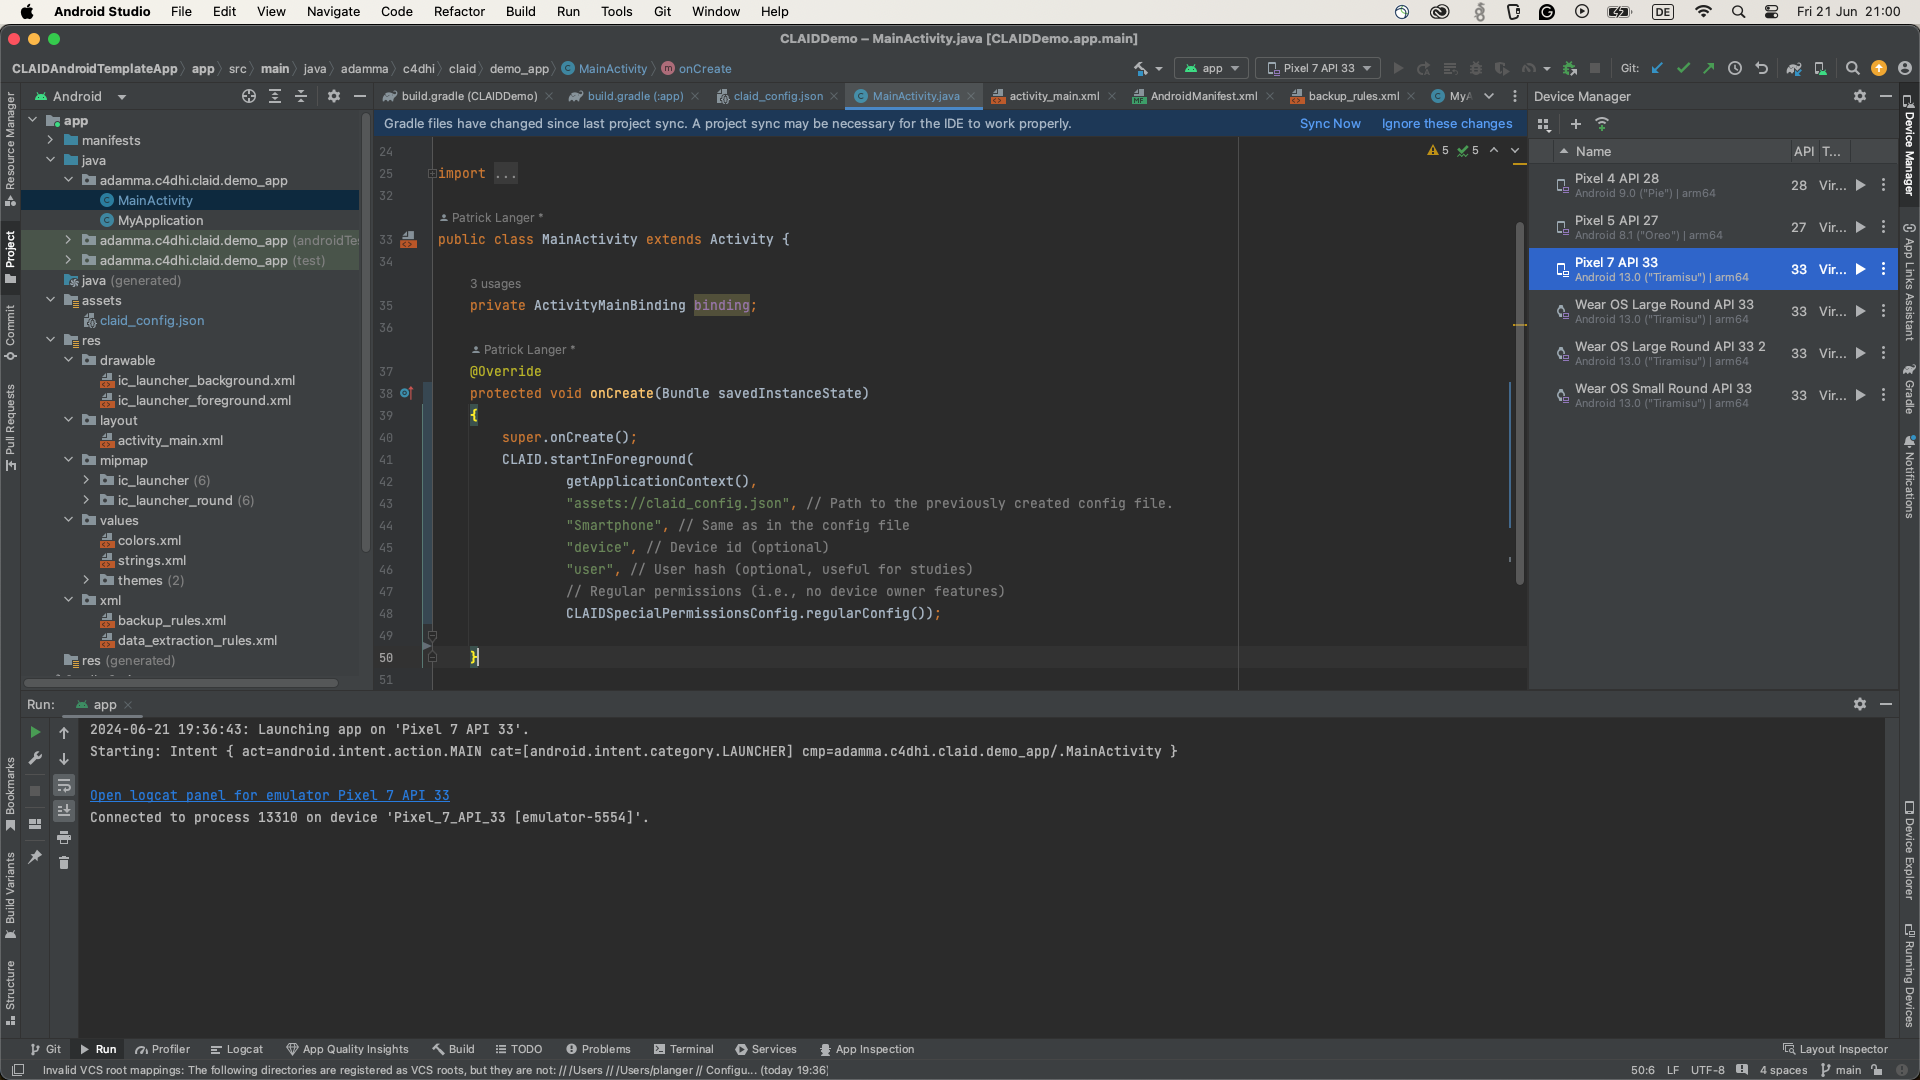Toggle the Commit tool window side tab
Screen dimensions: 1920x1080
point(10,332)
